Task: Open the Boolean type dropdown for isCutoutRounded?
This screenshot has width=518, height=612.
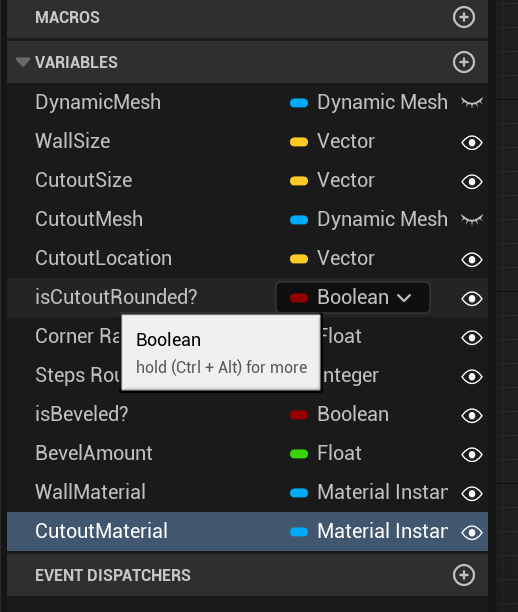Action: click(353, 297)
